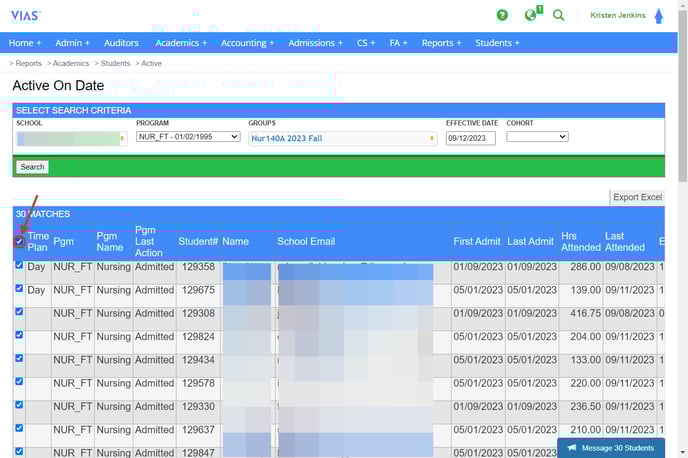
Task: Sort by the Hrs Attended column header
Action: point(580,242)
